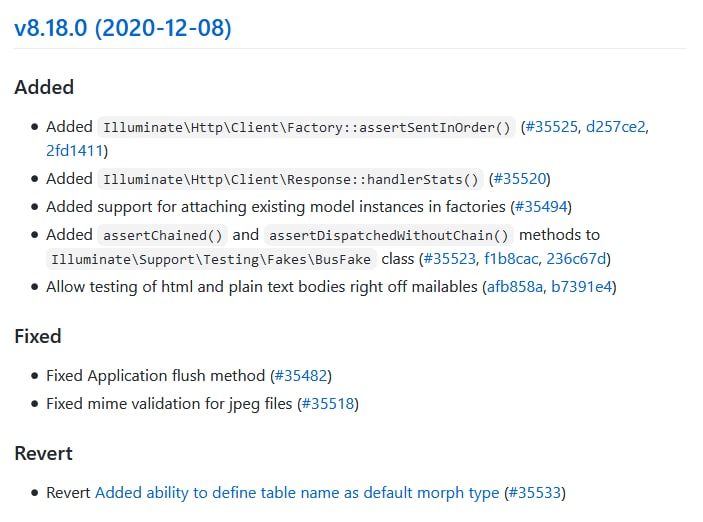Open commit d257ce2
The width and height of the screenshot is (703, 522).
tap(616, 126)
